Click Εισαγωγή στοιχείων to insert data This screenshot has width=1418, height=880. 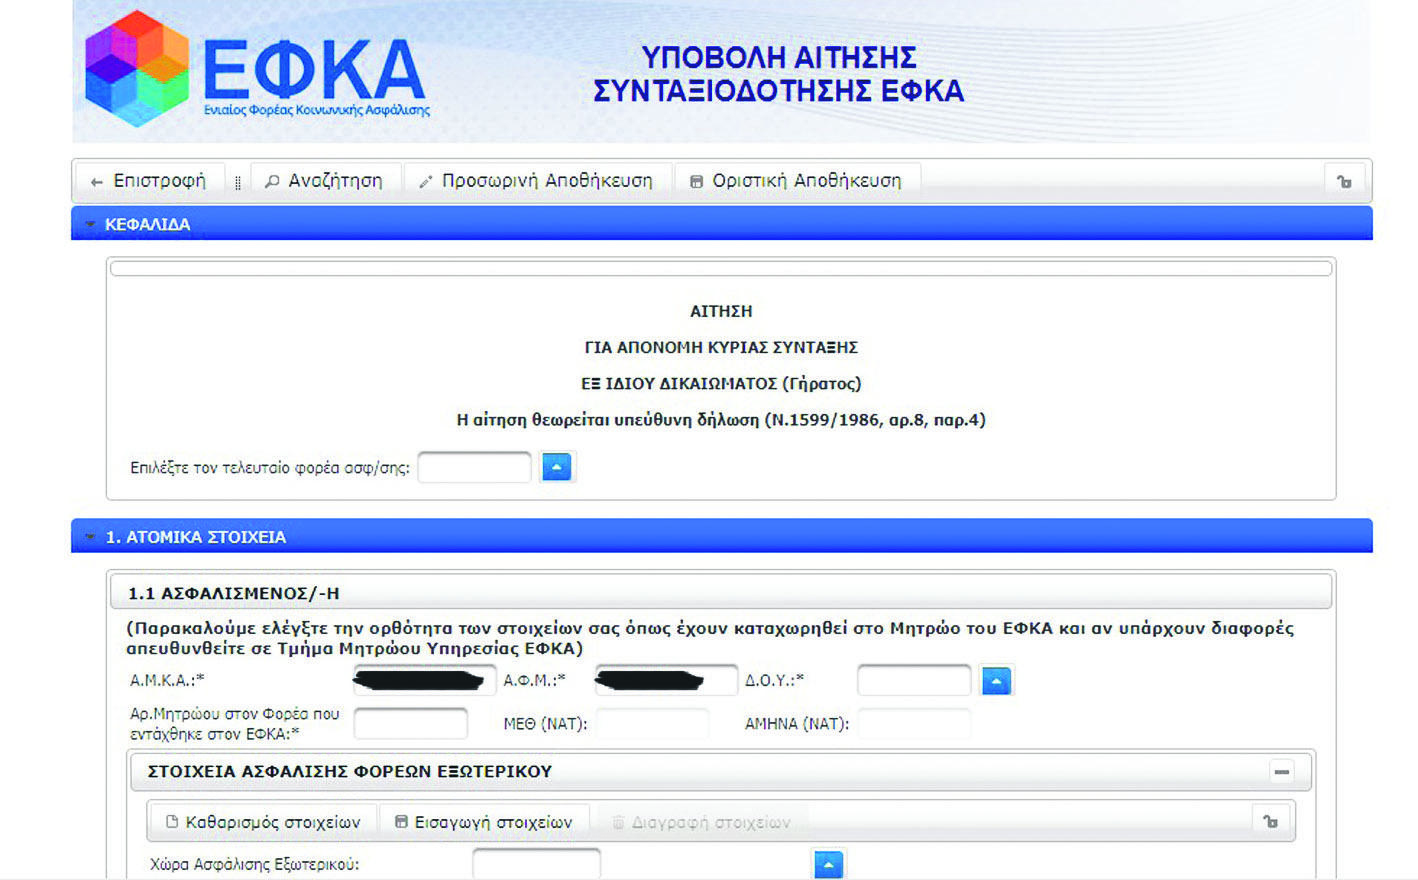click(x=484, y=822)
